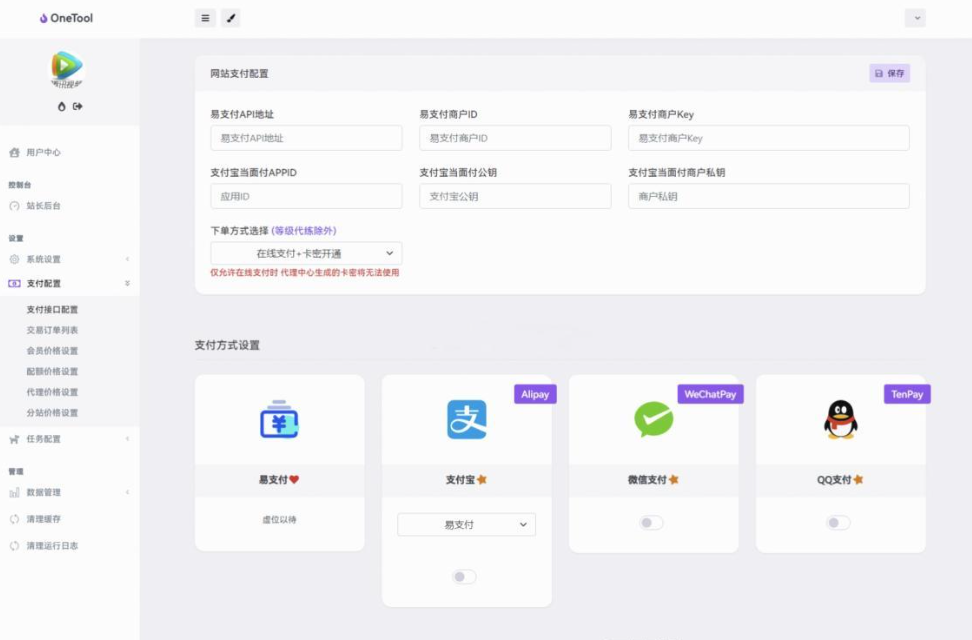Click the QQ penguin payment icon
Viewport: 972px width, 640px height.
pyautogui.click(x=839, y=419)
